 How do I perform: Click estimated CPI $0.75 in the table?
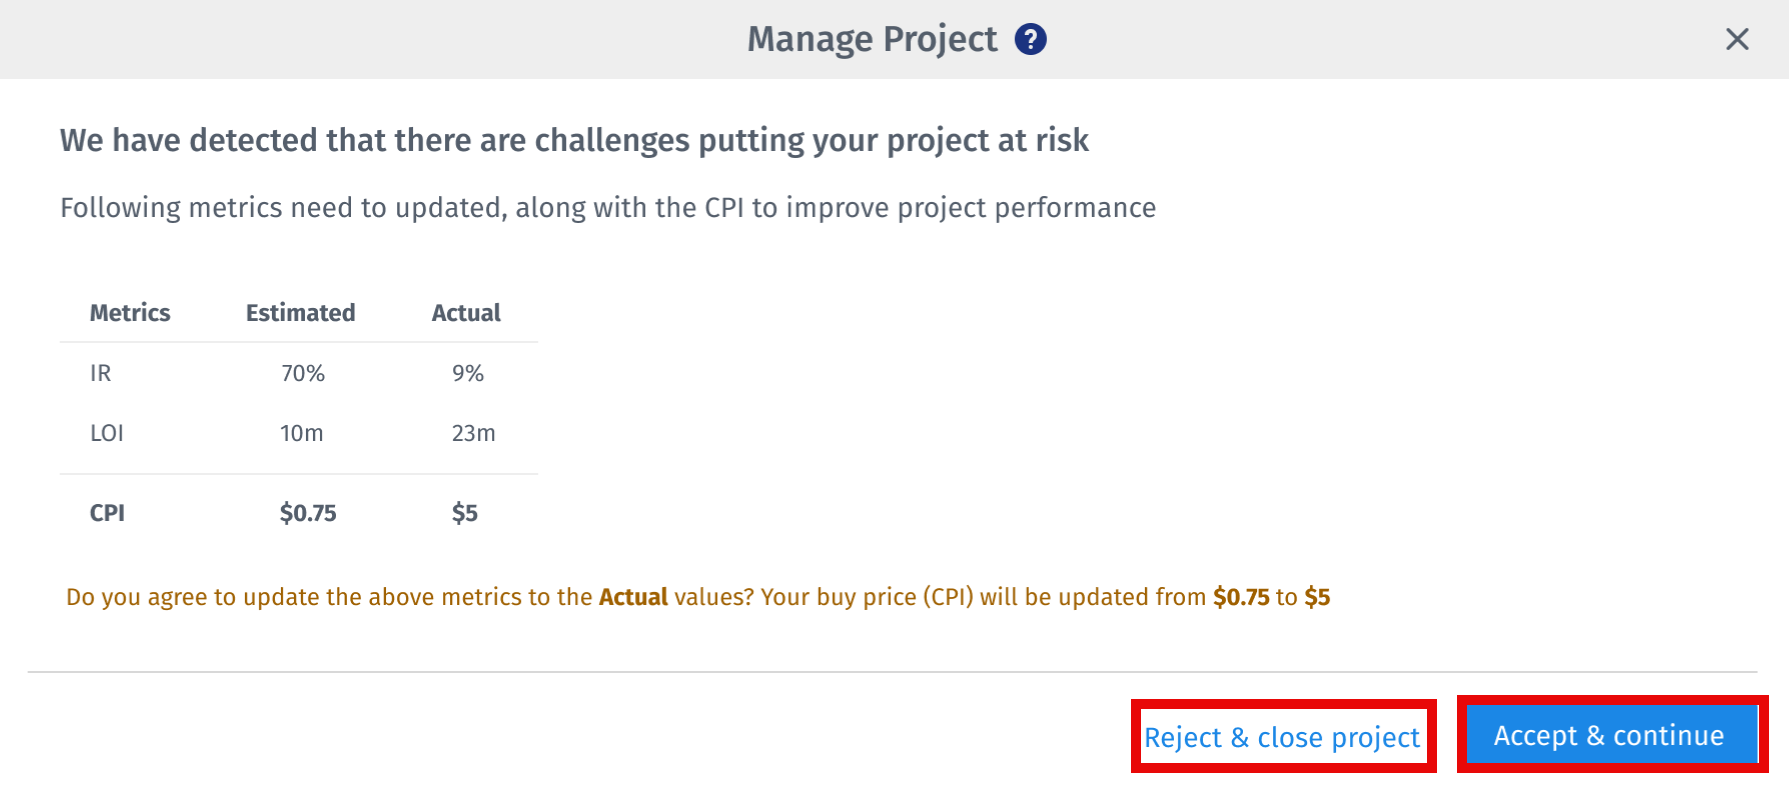(x=308, y=513)
